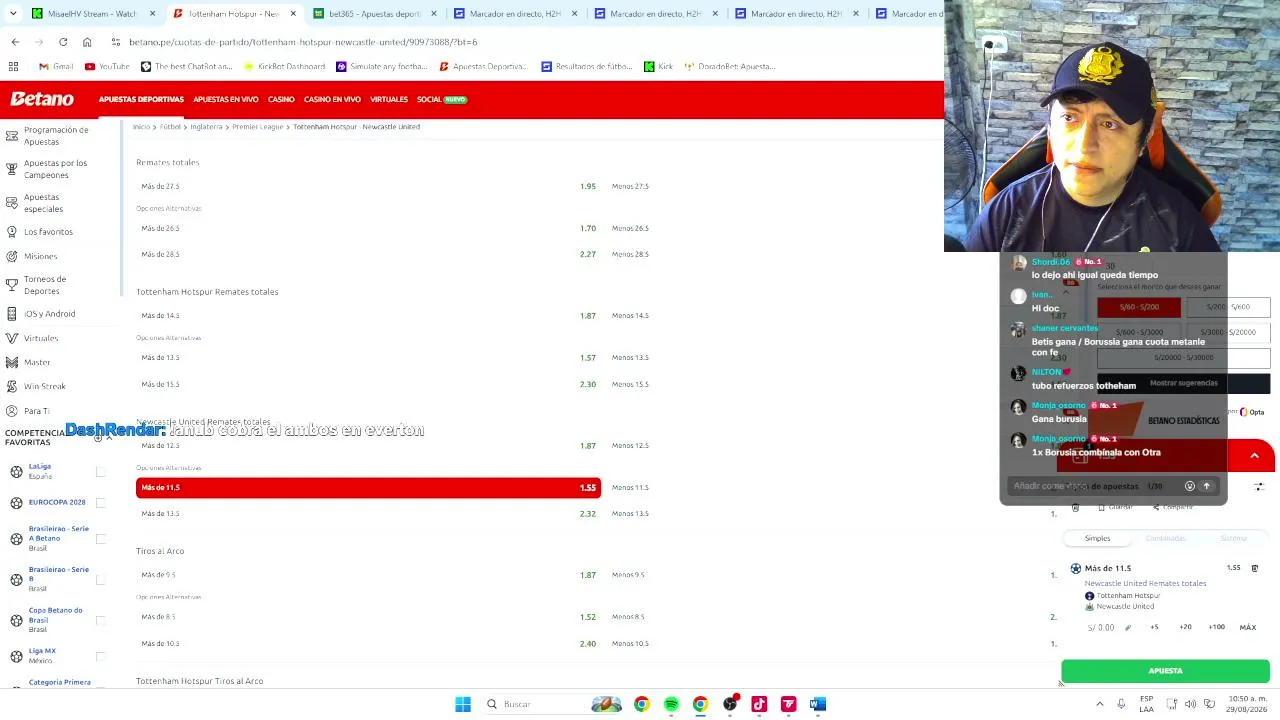Collapse the bet slip with the chevron
This screenshot has height=720, width=1280.
(1254, 456)
